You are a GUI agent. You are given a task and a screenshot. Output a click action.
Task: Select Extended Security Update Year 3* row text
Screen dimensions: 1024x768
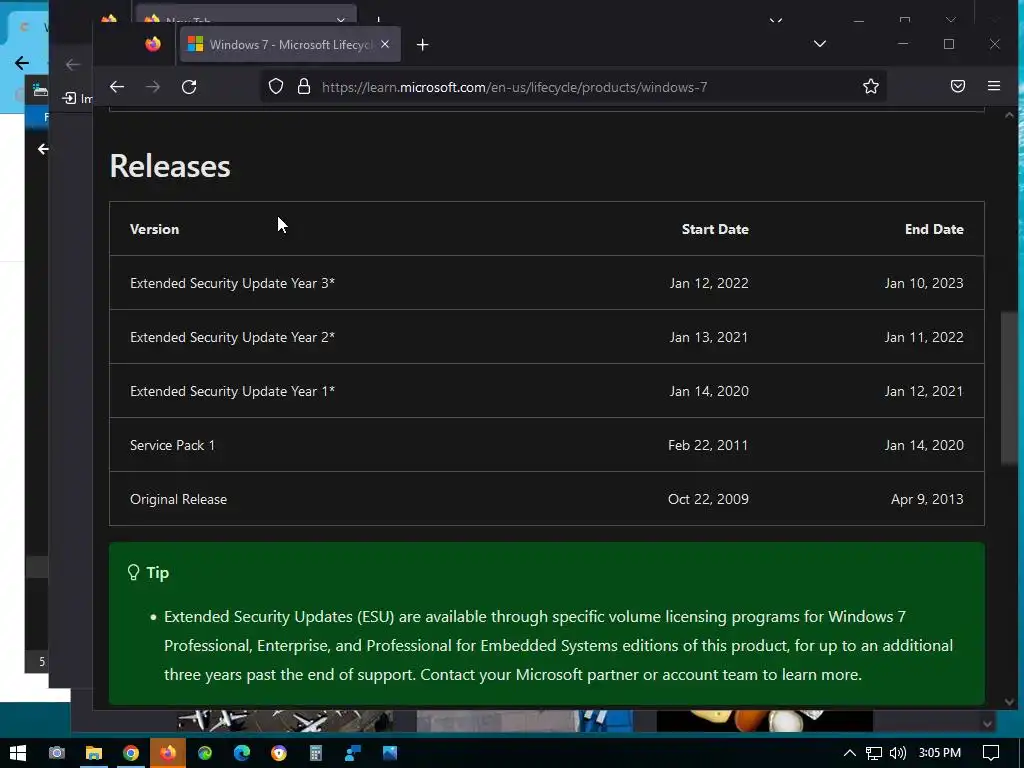coord(232,283)
